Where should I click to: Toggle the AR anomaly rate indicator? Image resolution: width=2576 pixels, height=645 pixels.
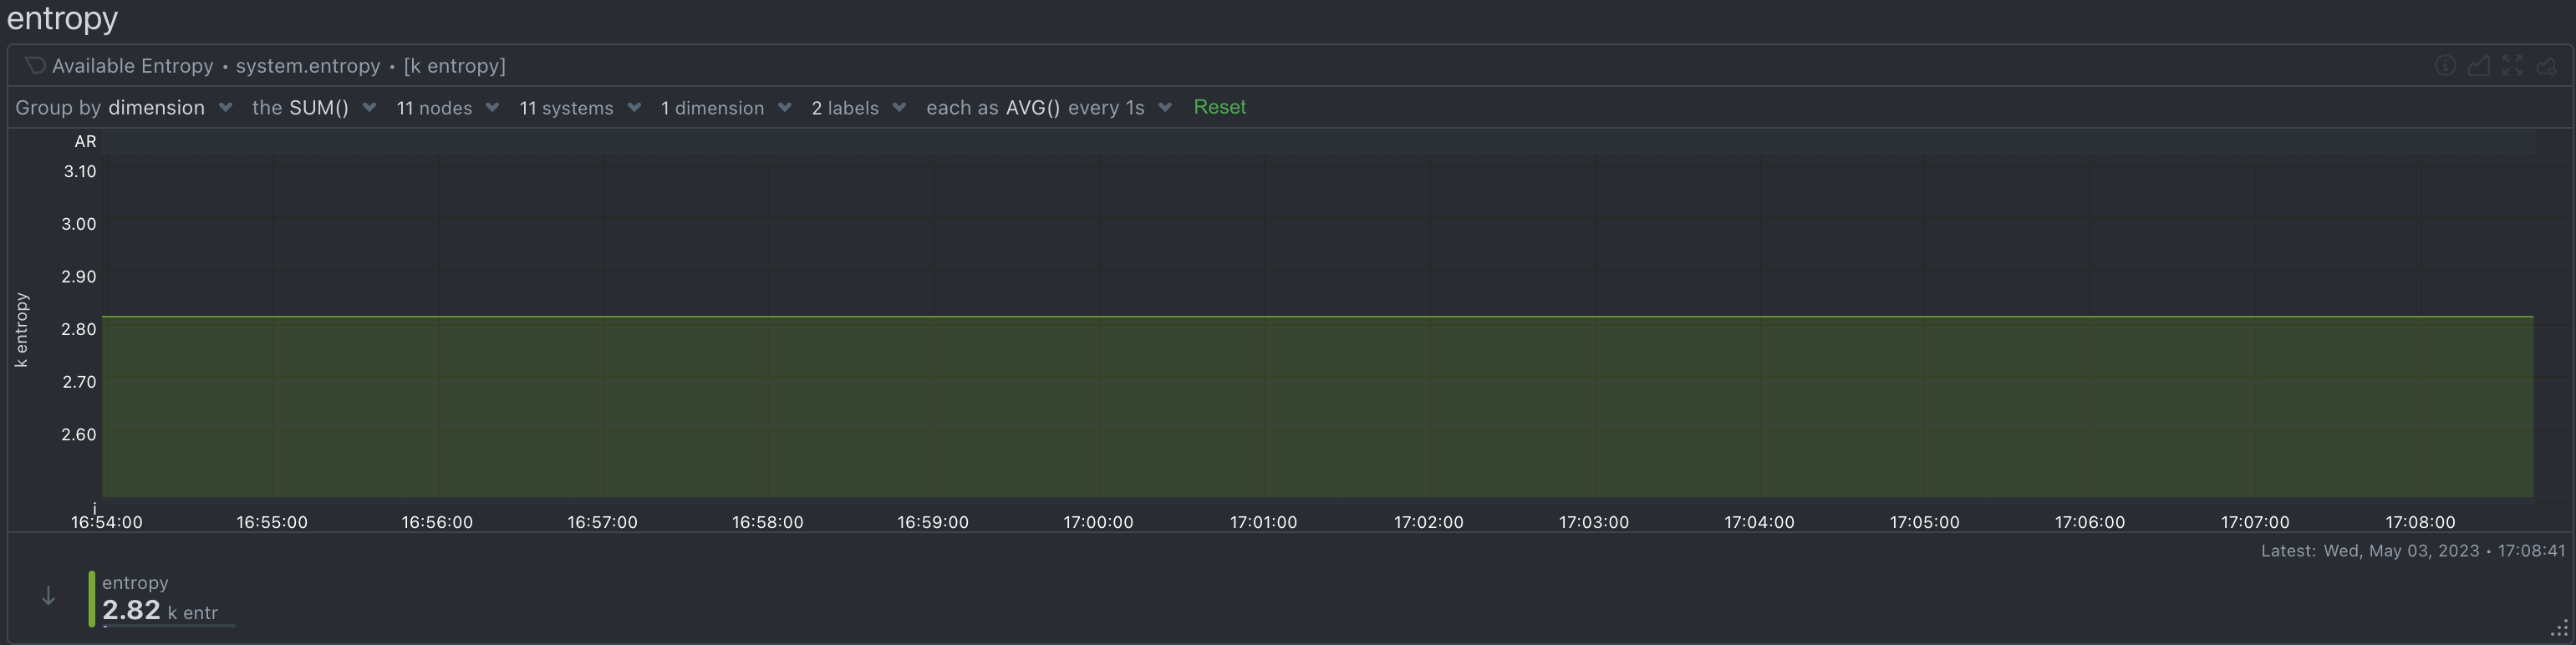(85, 142)
